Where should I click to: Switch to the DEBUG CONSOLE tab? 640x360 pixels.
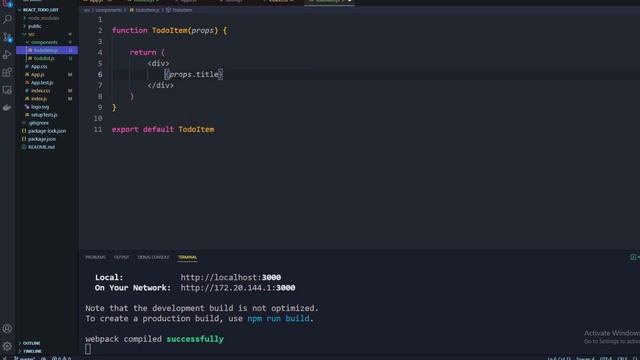tap(153, 257)
